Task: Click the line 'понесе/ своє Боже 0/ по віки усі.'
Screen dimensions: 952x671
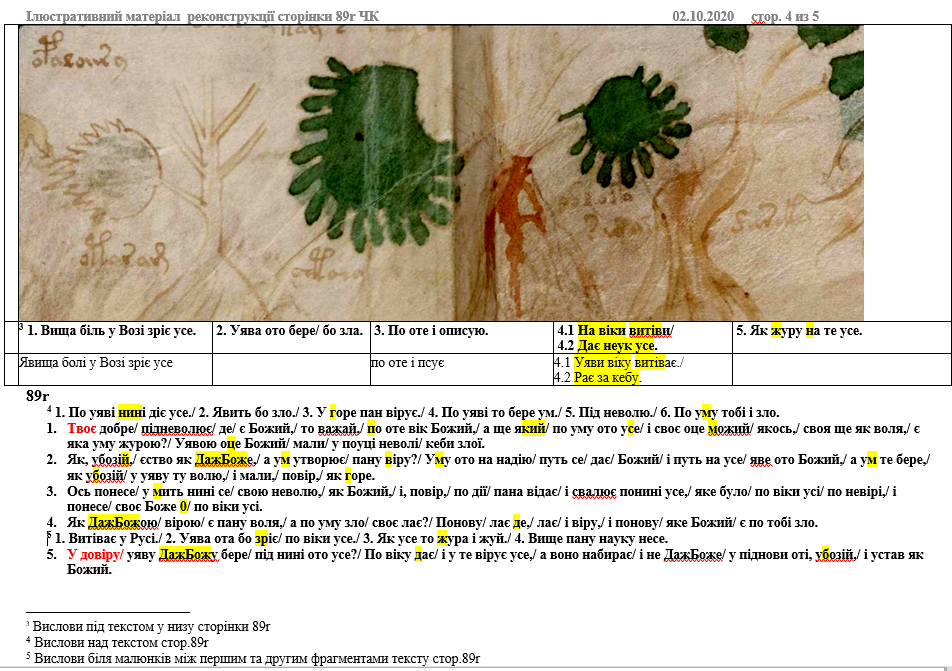Action: coord(165,506)
